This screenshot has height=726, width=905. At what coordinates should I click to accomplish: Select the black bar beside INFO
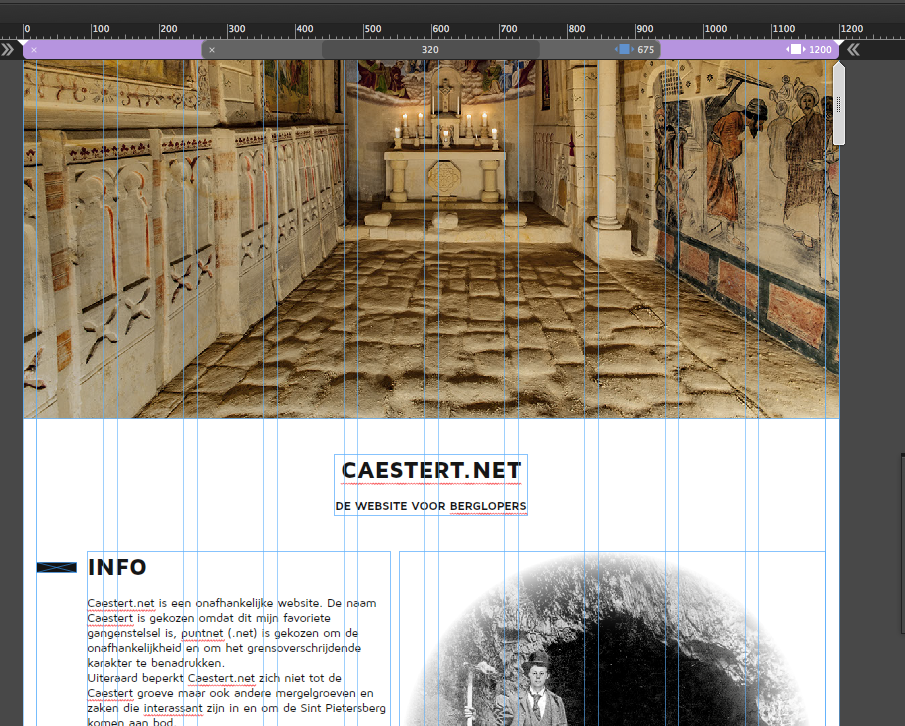(x=57, y=568)
